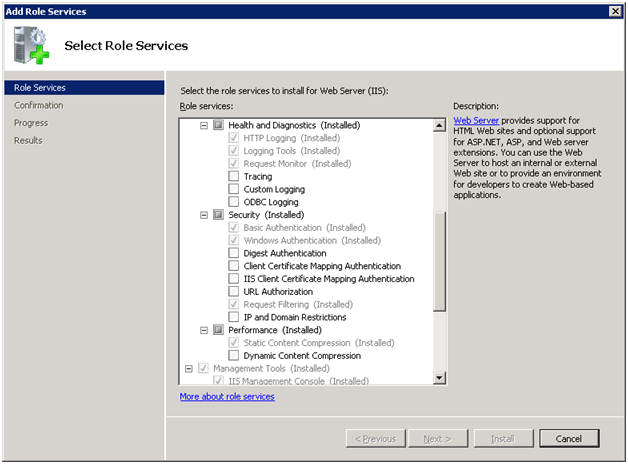Collapse the Management Tools node
628x464 pixels.
tap(189, 368)
